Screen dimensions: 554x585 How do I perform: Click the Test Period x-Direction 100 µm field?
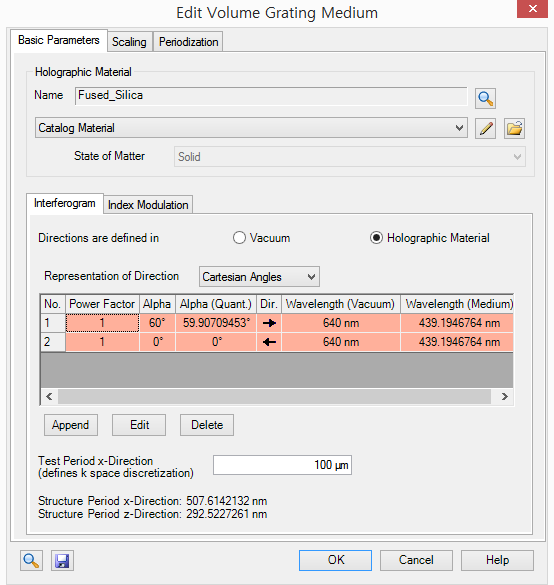tap(282, 465)
